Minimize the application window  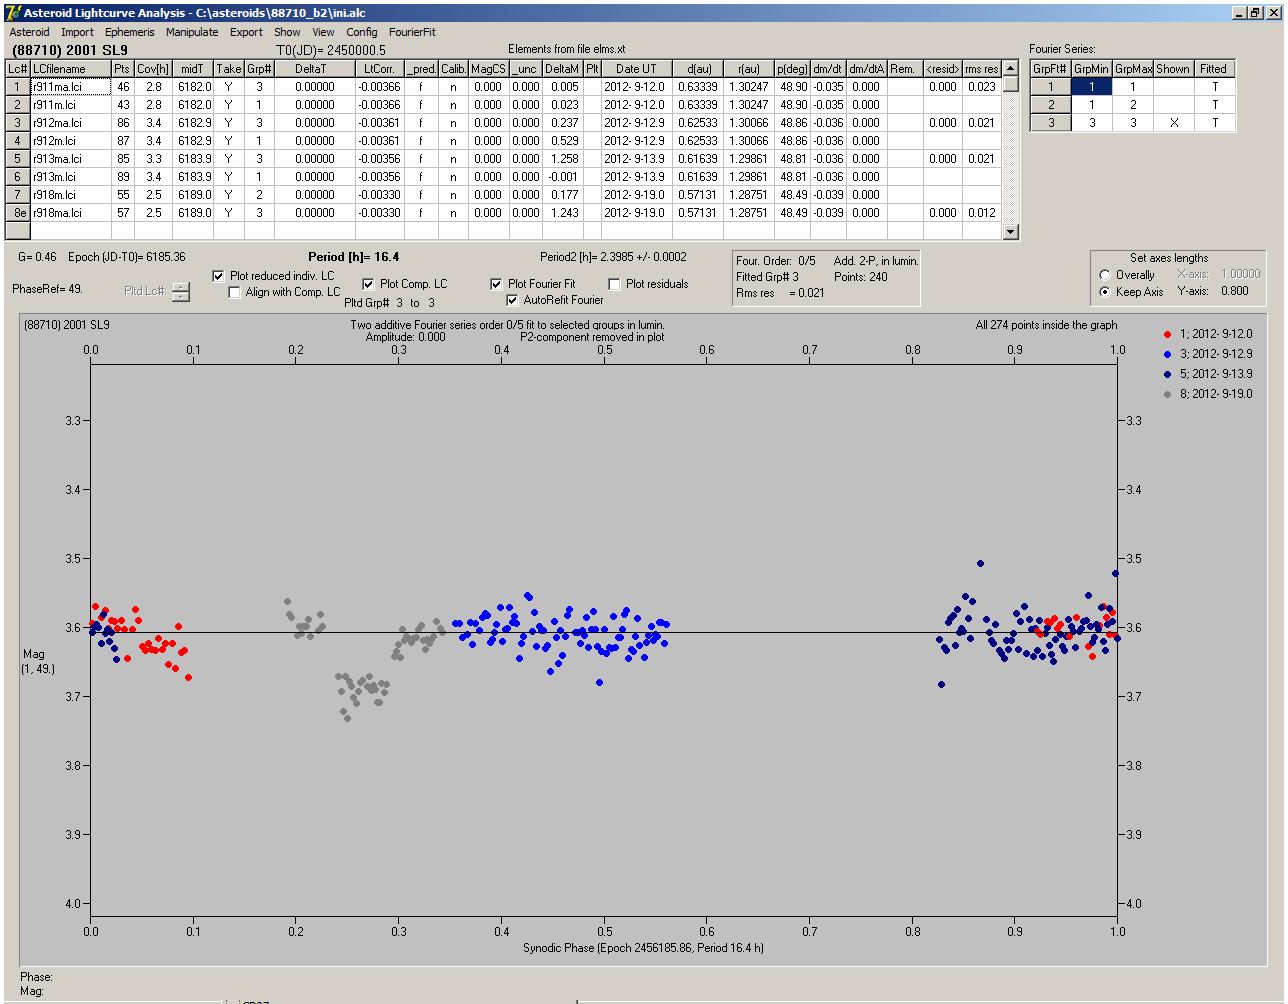pos(1239,12)
